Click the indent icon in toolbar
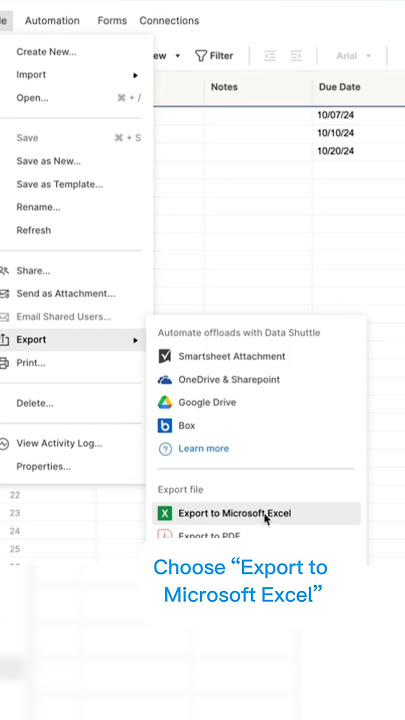405x720 pixels. point(296,56)
